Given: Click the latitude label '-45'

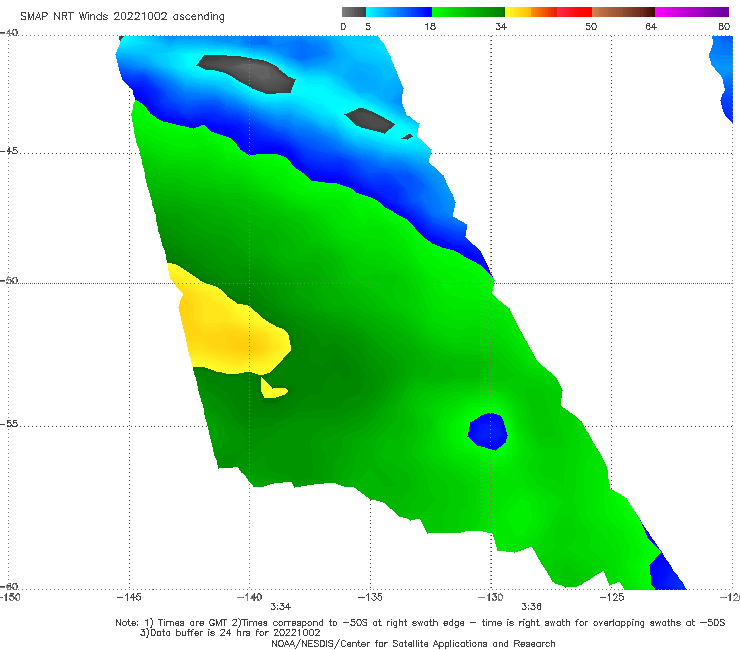Looking at the screenshot, I should tap(9, 151).
